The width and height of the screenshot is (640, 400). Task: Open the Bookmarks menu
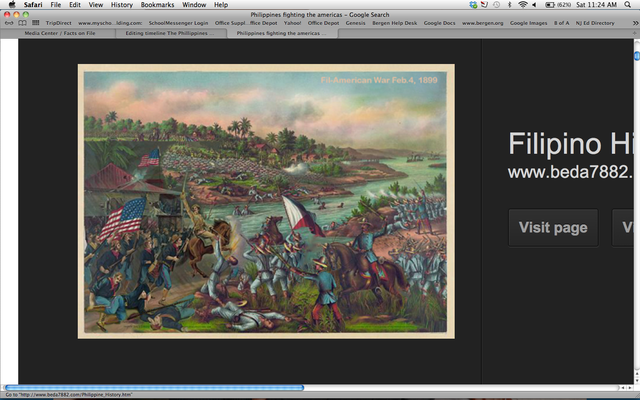tap(157, 5)
